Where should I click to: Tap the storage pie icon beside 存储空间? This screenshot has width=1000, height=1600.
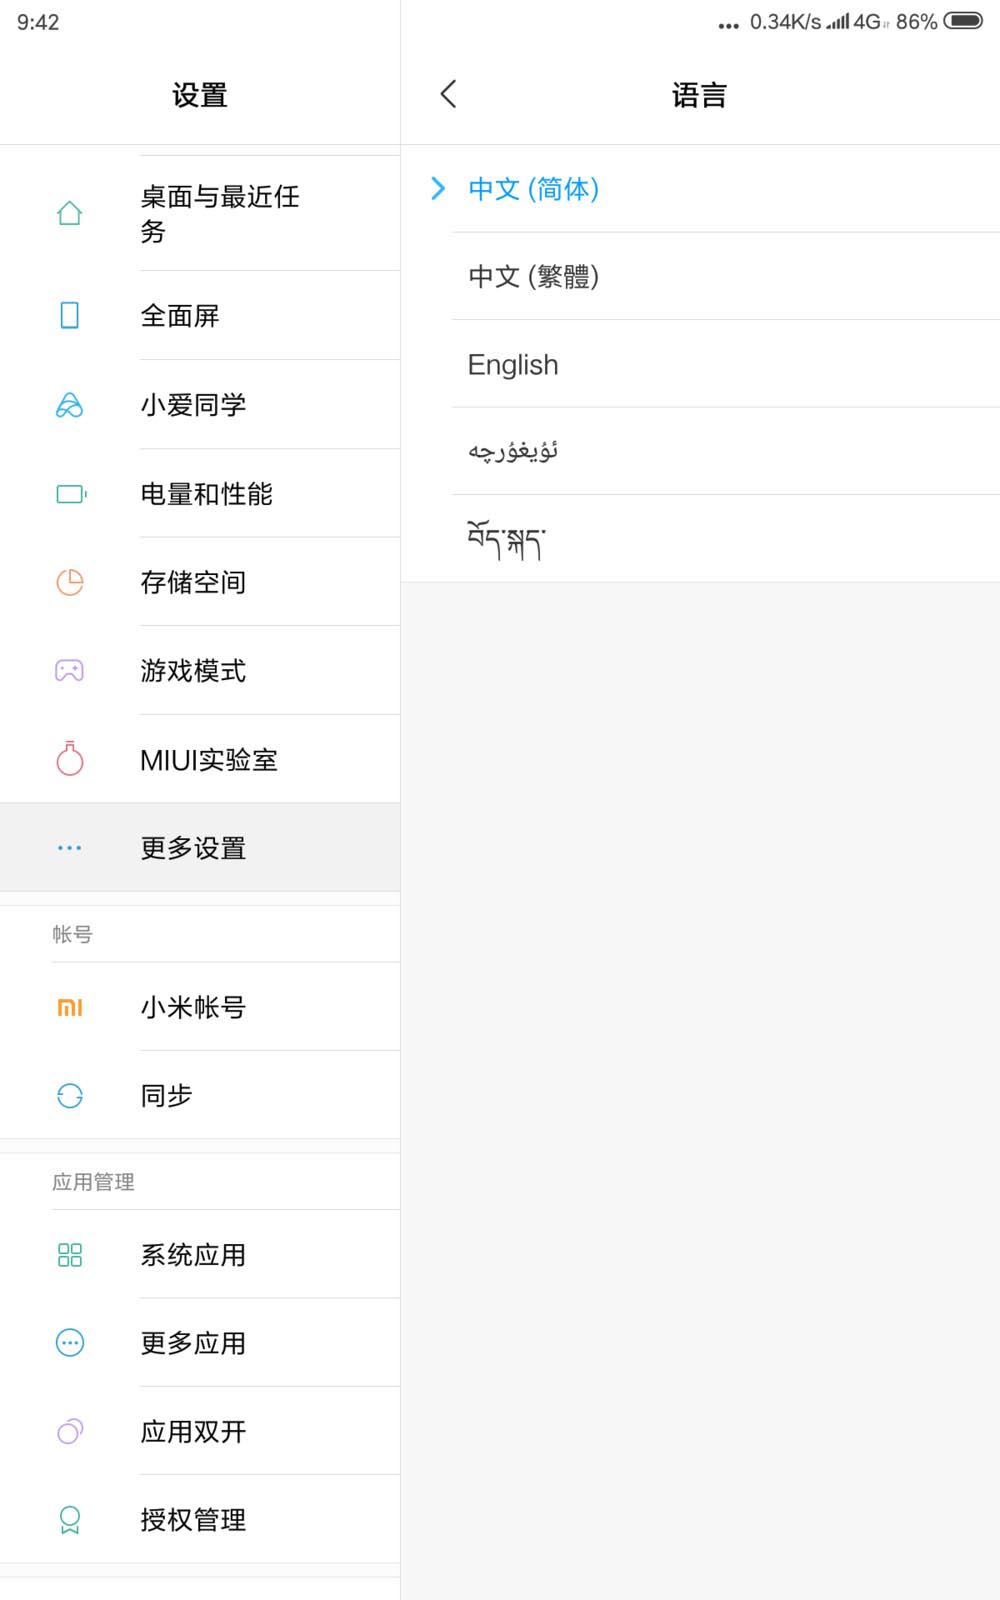click(69, 582)
